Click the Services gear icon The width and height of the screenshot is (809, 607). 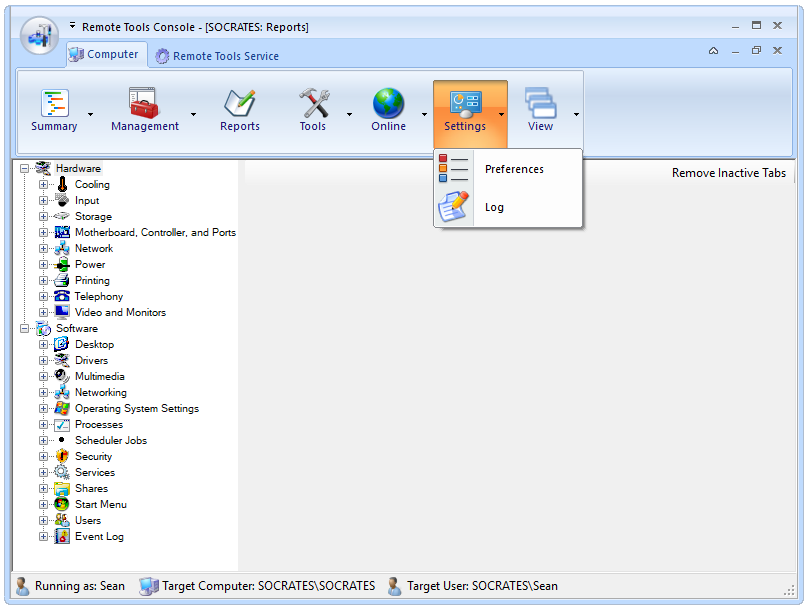click(62, 472)
